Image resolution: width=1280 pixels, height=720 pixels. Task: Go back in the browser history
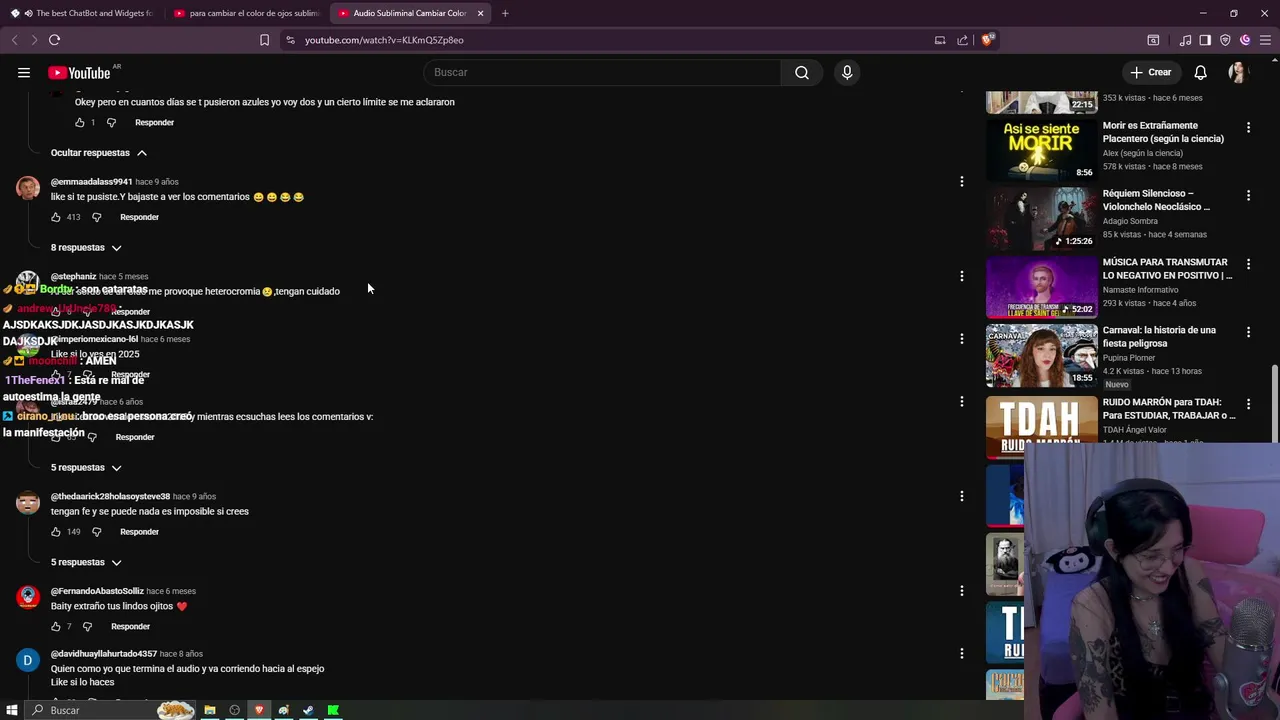(x=14, y=40)
